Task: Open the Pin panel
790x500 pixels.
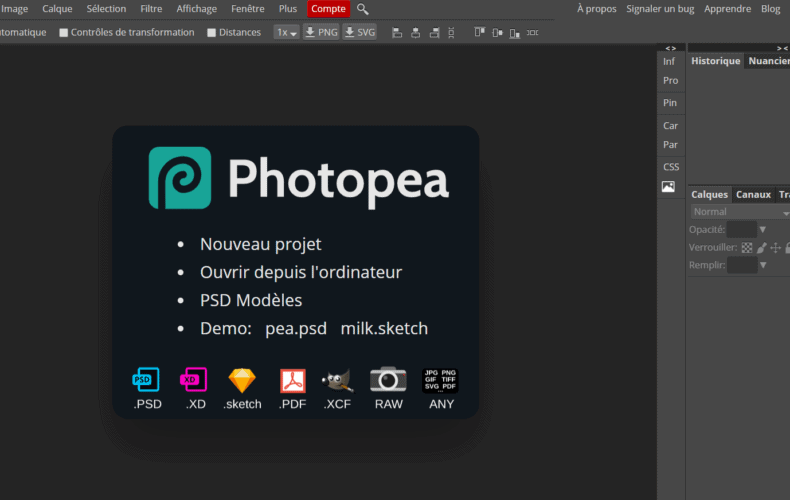Action: click(670, 103)
